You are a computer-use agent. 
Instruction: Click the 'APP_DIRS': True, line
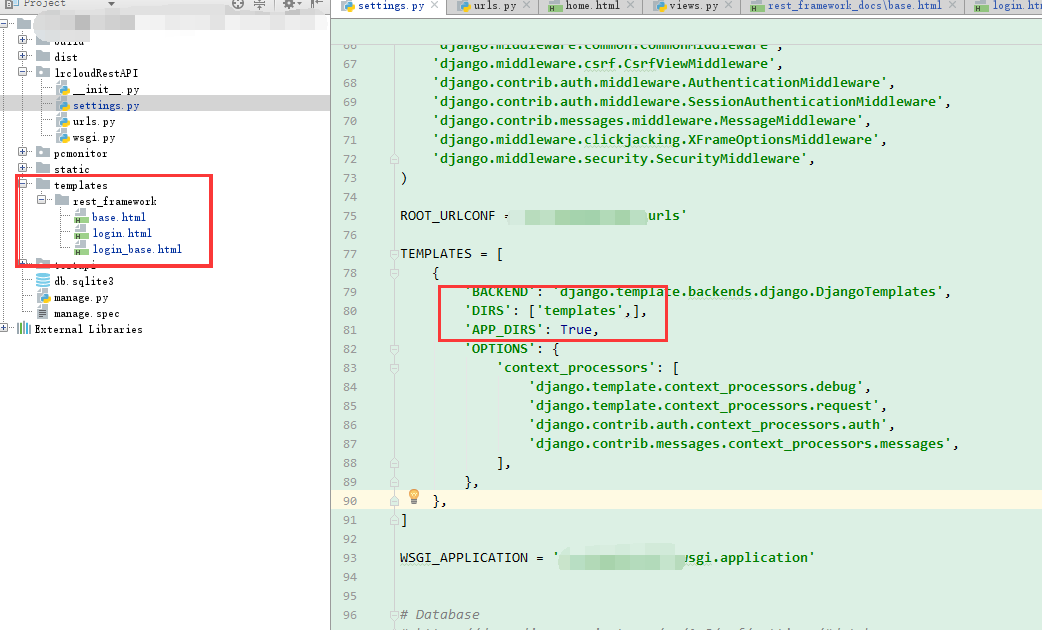[x=532, y=330]
